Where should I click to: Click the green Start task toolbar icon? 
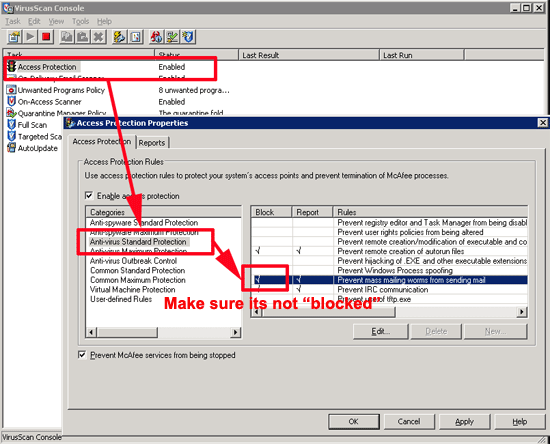pos(30,37)
